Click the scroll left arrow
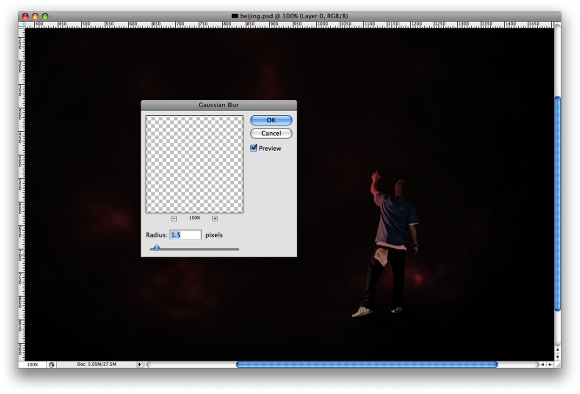 542,364
